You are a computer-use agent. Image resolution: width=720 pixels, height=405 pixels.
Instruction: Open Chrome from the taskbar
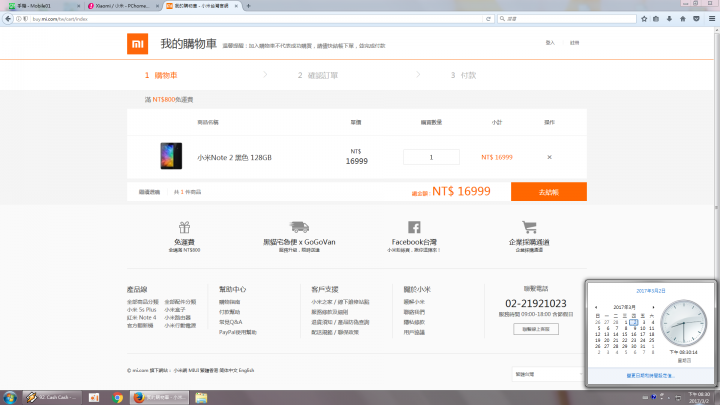(118, 398)
